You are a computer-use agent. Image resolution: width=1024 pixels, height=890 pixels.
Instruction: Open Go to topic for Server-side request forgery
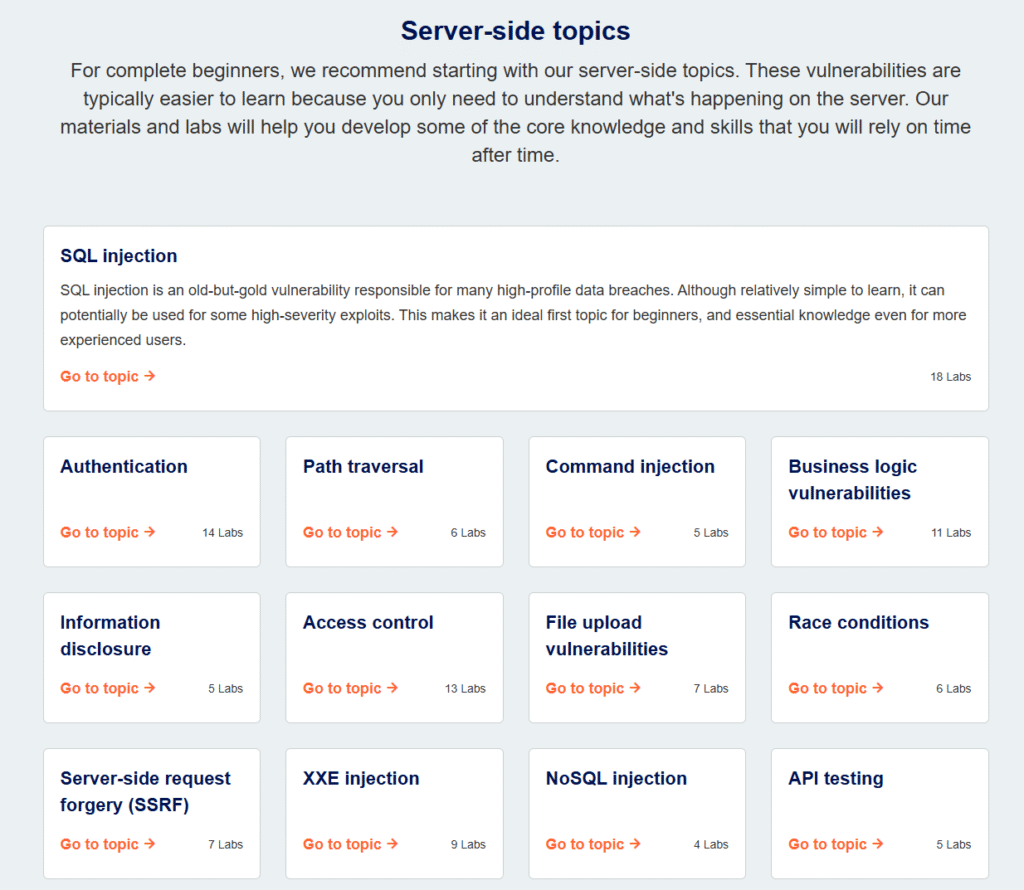click(x=99, y=845)
